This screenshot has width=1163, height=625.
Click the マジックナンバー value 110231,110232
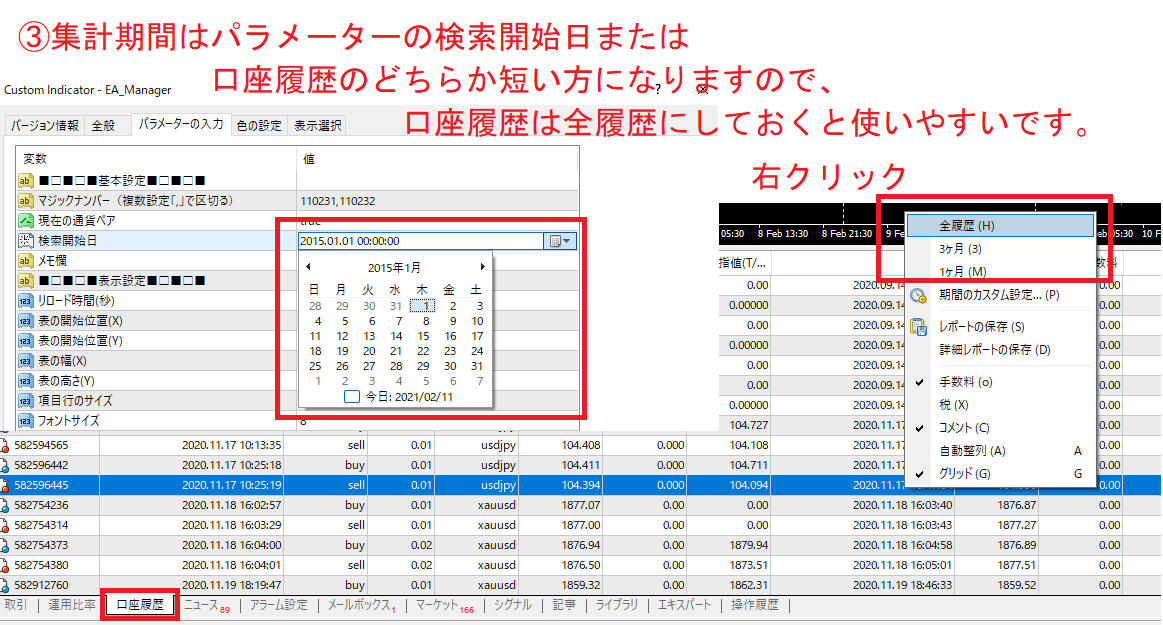point(337,201)
